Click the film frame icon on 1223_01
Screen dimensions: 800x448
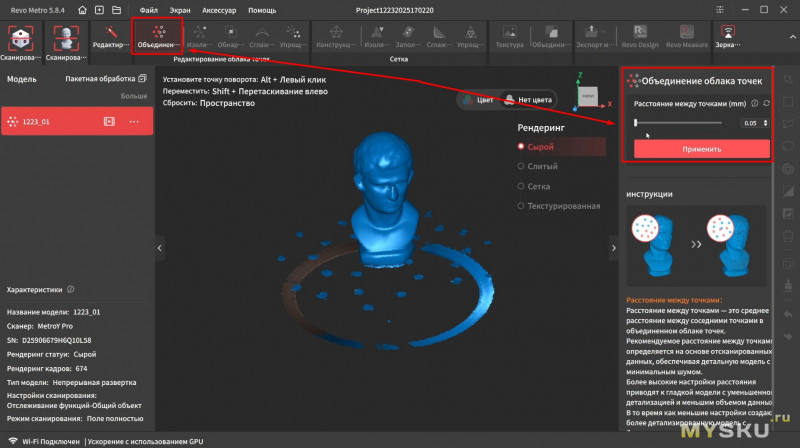pos(110,122)
